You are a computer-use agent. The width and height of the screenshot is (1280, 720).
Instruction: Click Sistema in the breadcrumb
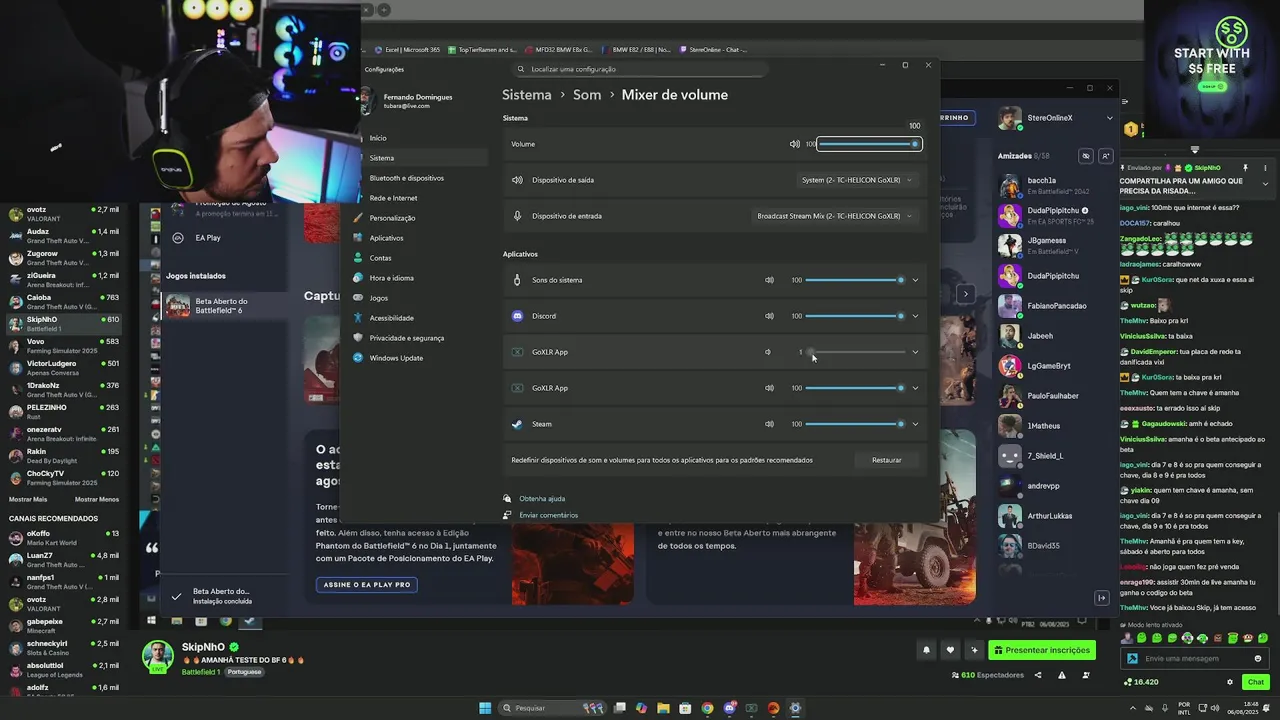pyautogui.click(x=527, y=95)
